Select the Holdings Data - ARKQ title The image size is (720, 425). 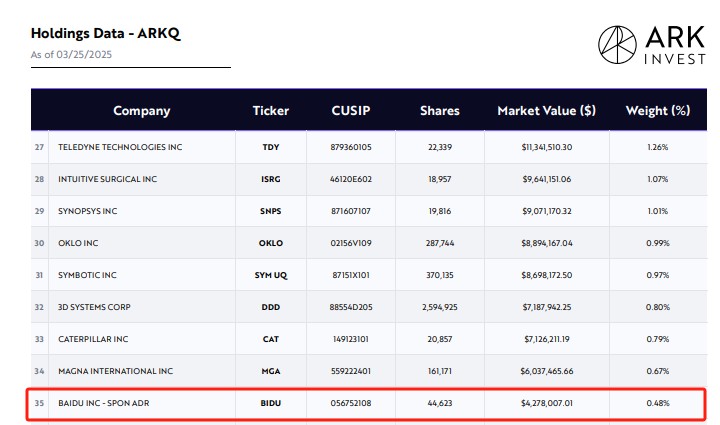tap(106, 34)
